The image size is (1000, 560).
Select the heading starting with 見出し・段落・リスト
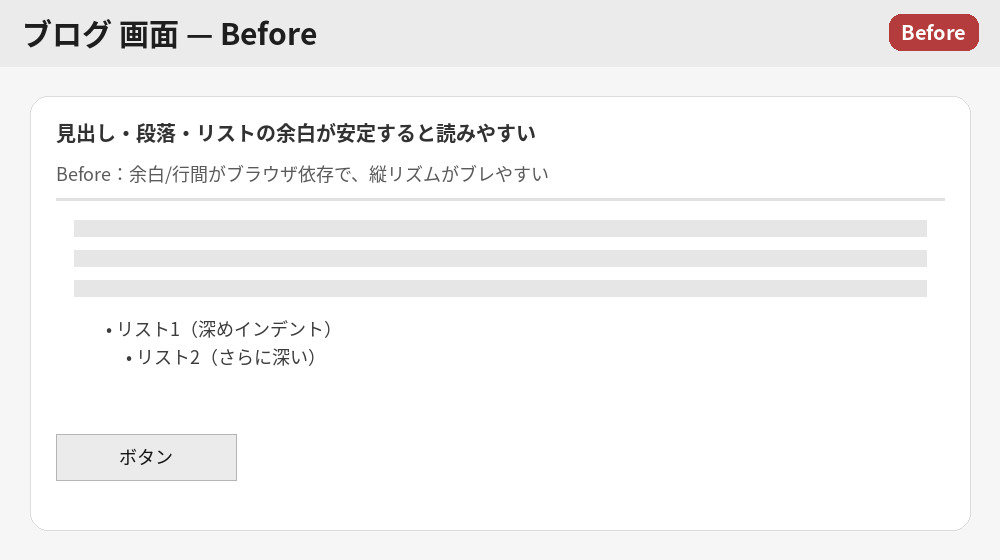[x=296, y=133]
